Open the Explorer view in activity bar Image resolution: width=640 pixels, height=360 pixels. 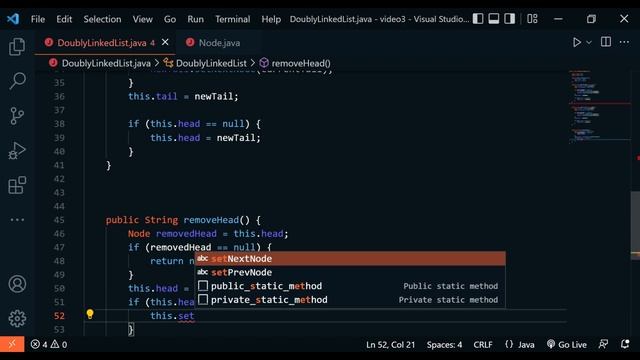tap(17, 47)
